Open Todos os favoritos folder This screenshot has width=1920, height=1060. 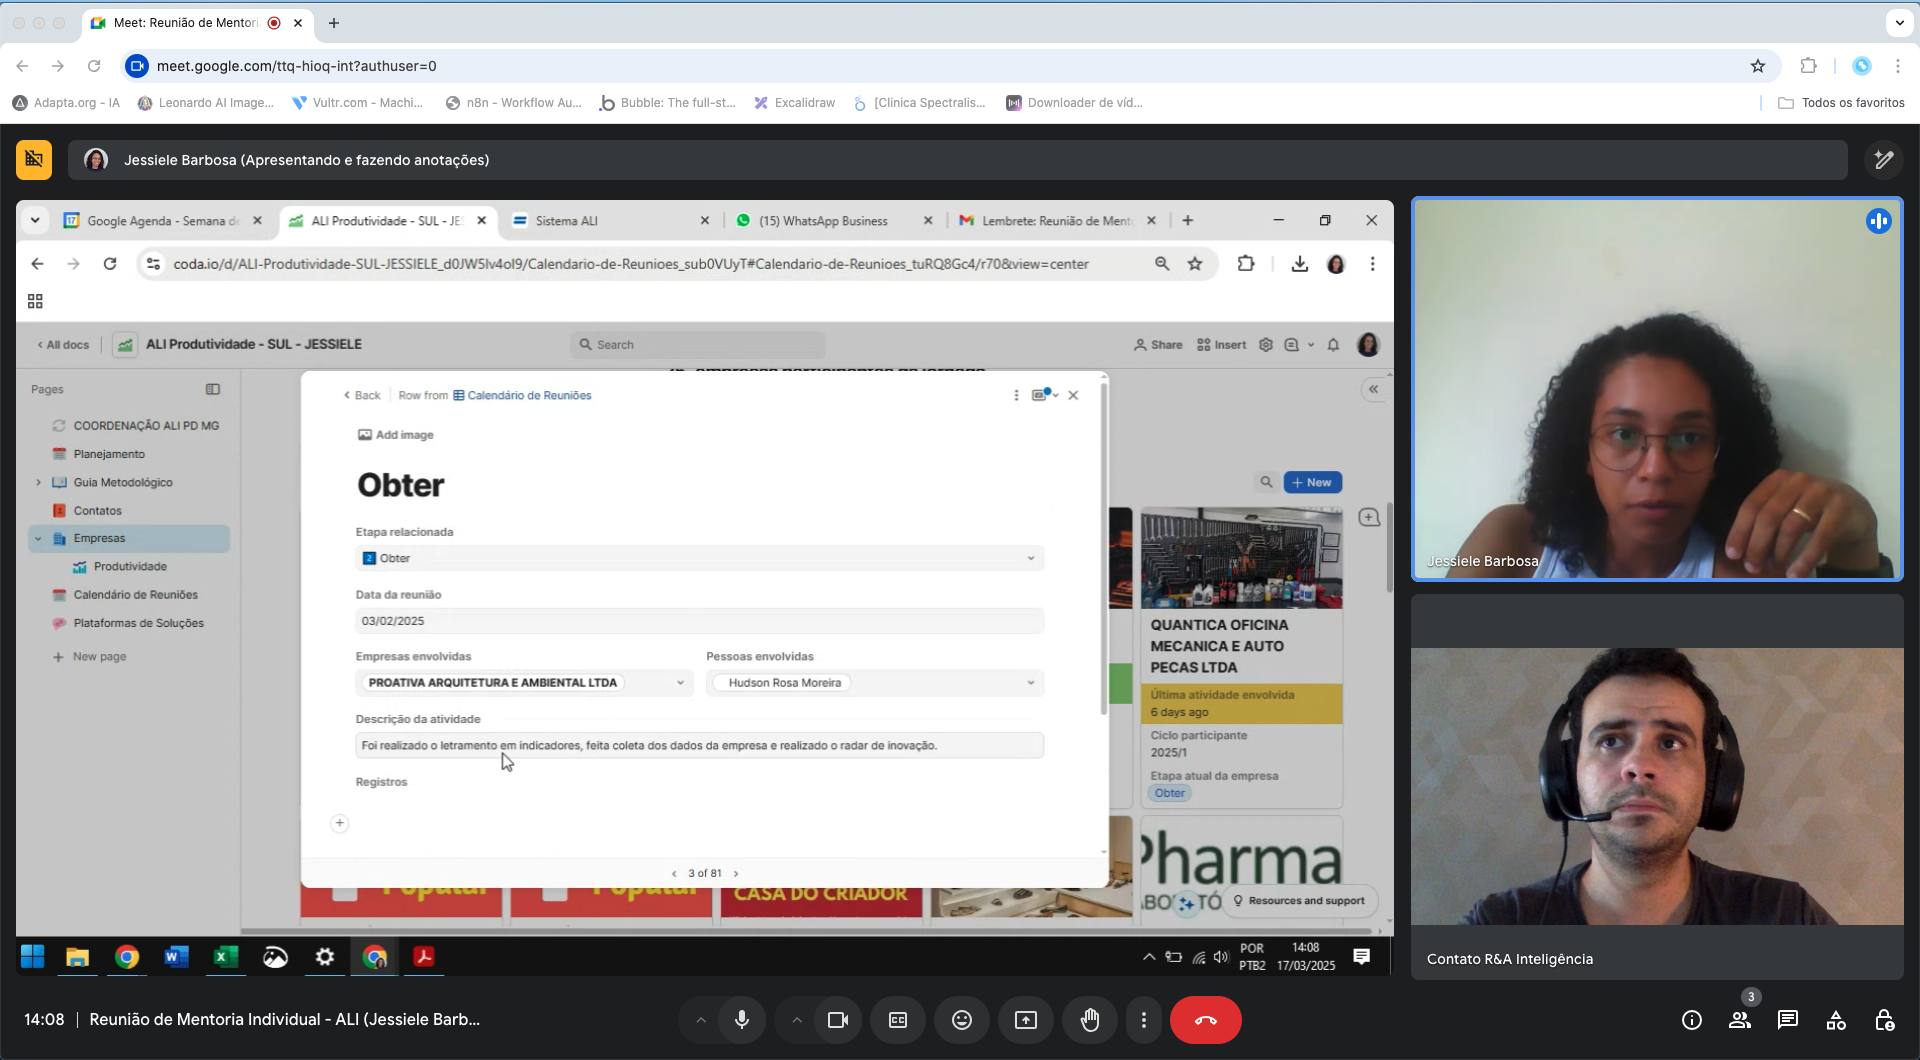click(x=1841, y=103)
